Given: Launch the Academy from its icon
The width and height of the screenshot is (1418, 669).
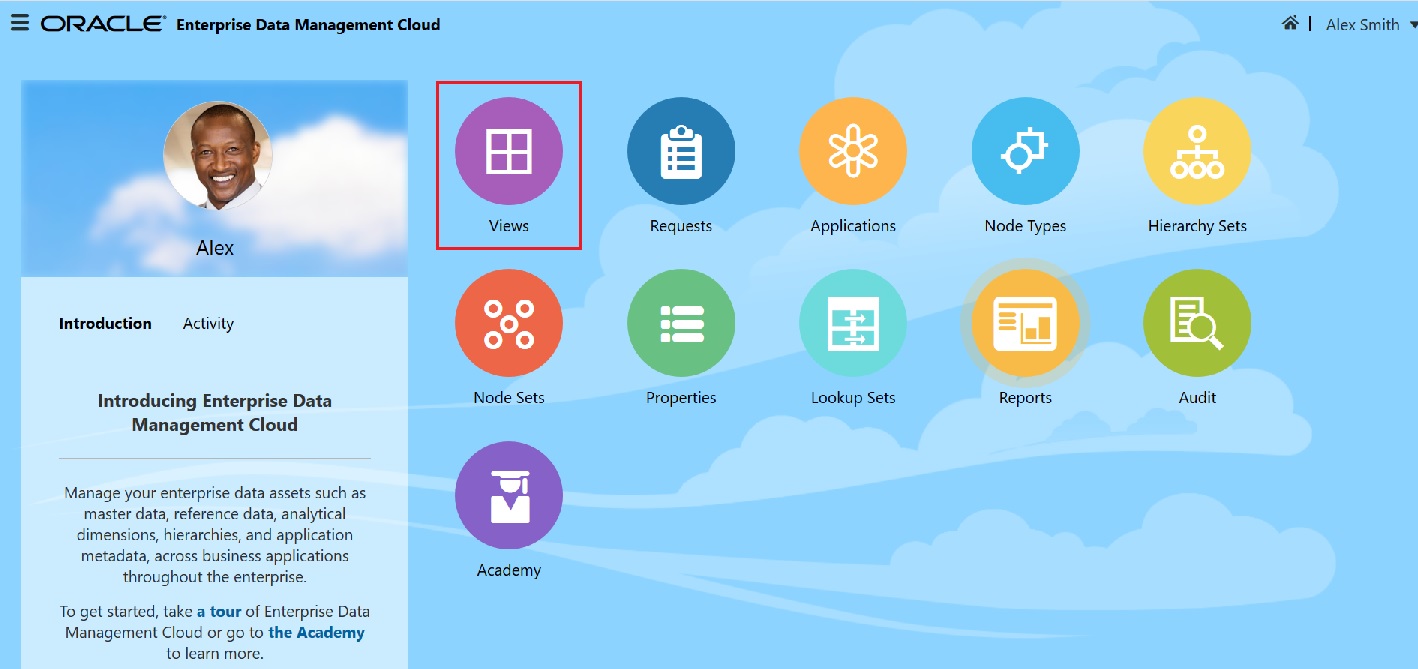Looking at the screenshot, I should [509, 495].
